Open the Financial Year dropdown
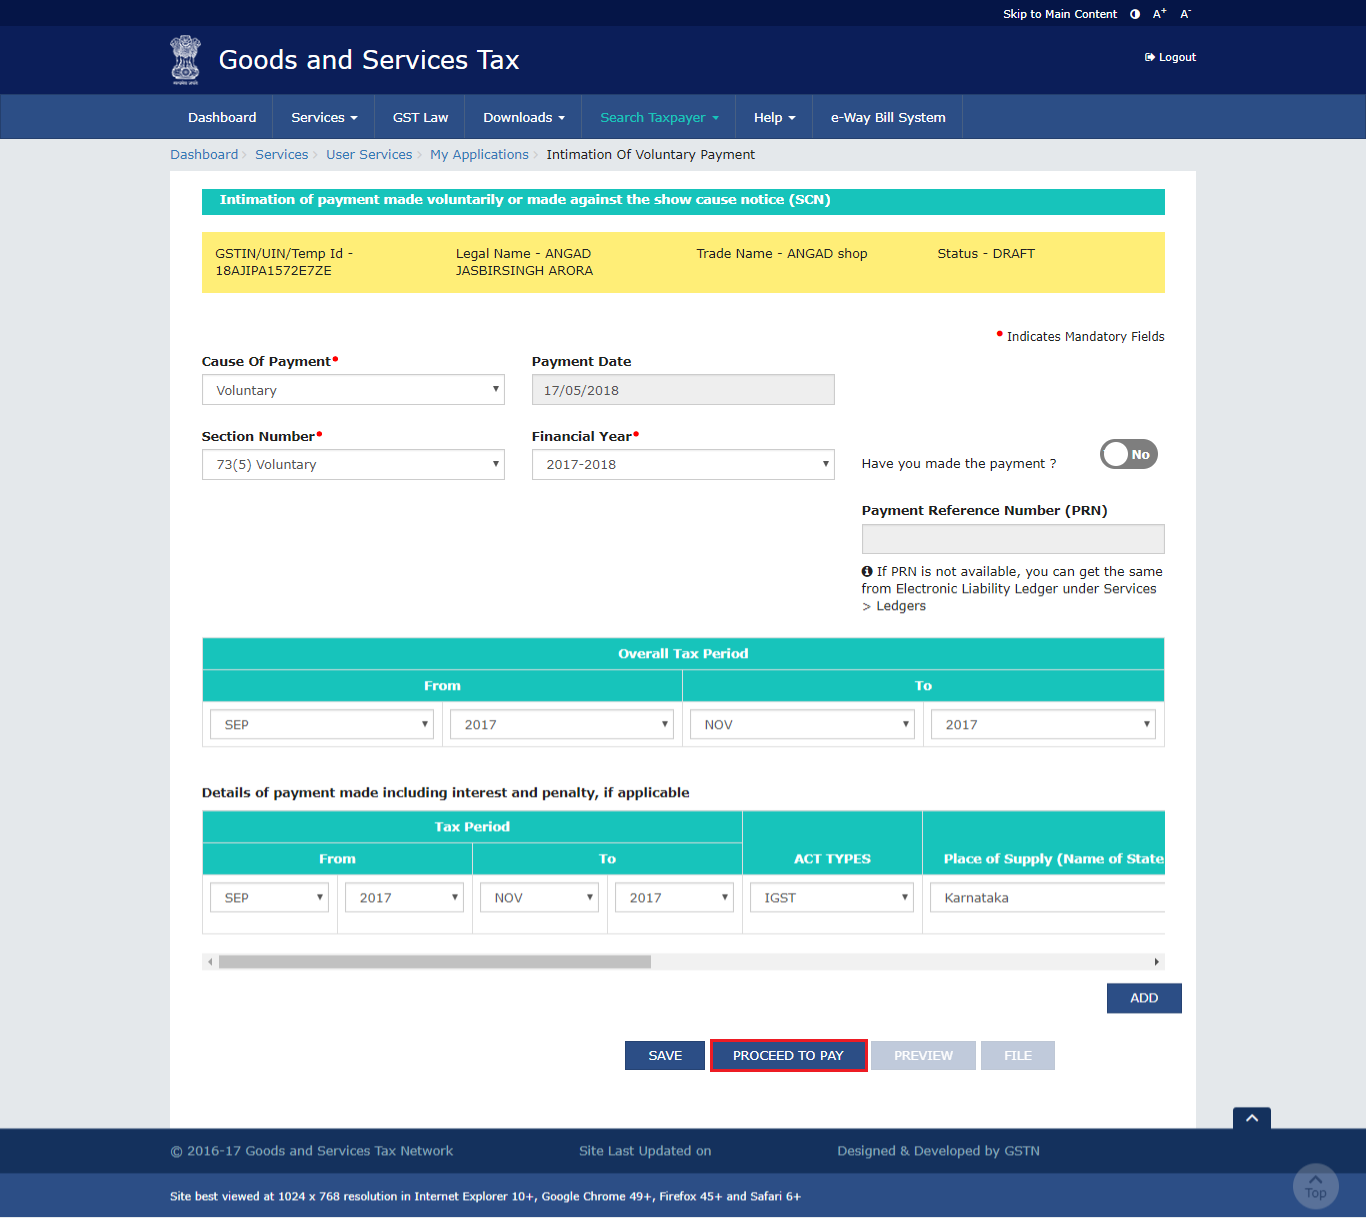Viewport: 1366px width, 1218px height. (x=682, y=464)
